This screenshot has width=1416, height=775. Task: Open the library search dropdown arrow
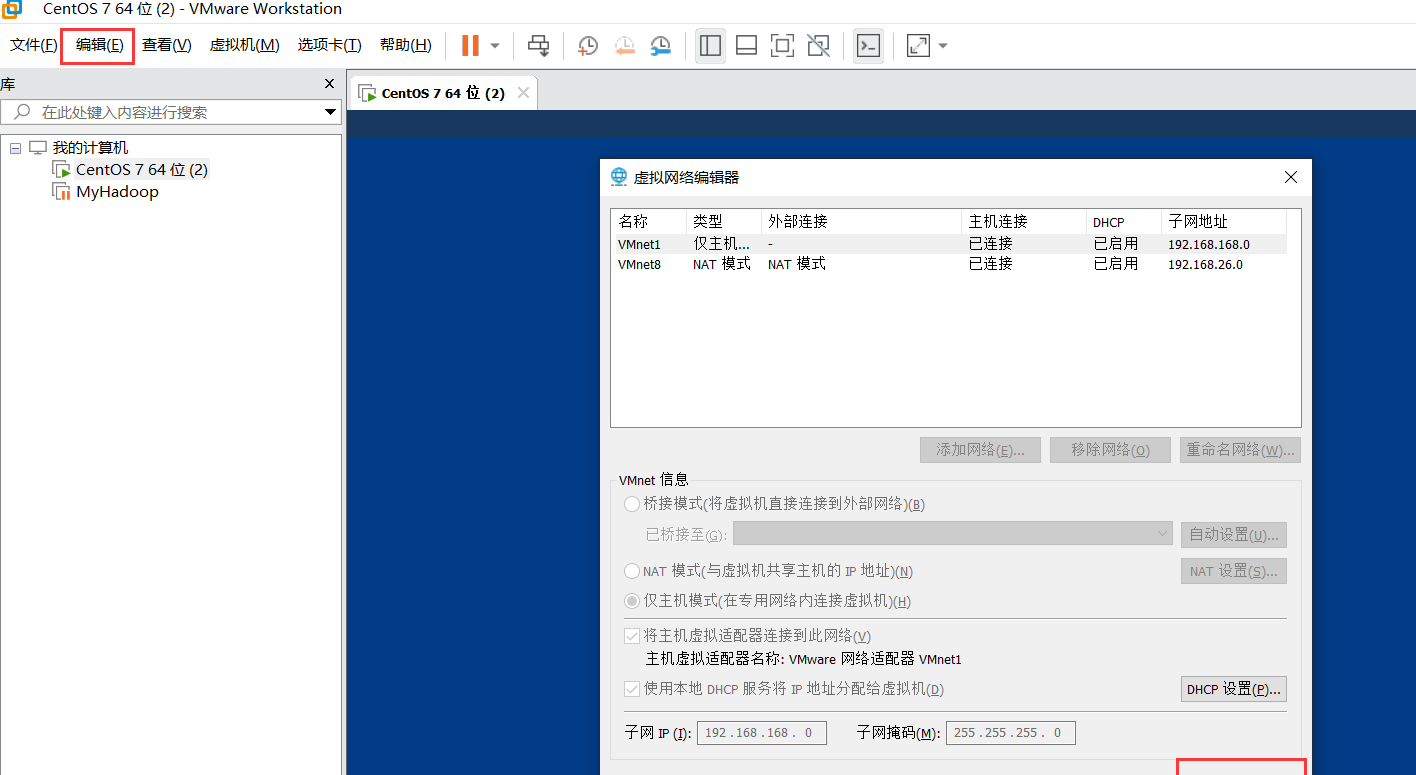331,112
